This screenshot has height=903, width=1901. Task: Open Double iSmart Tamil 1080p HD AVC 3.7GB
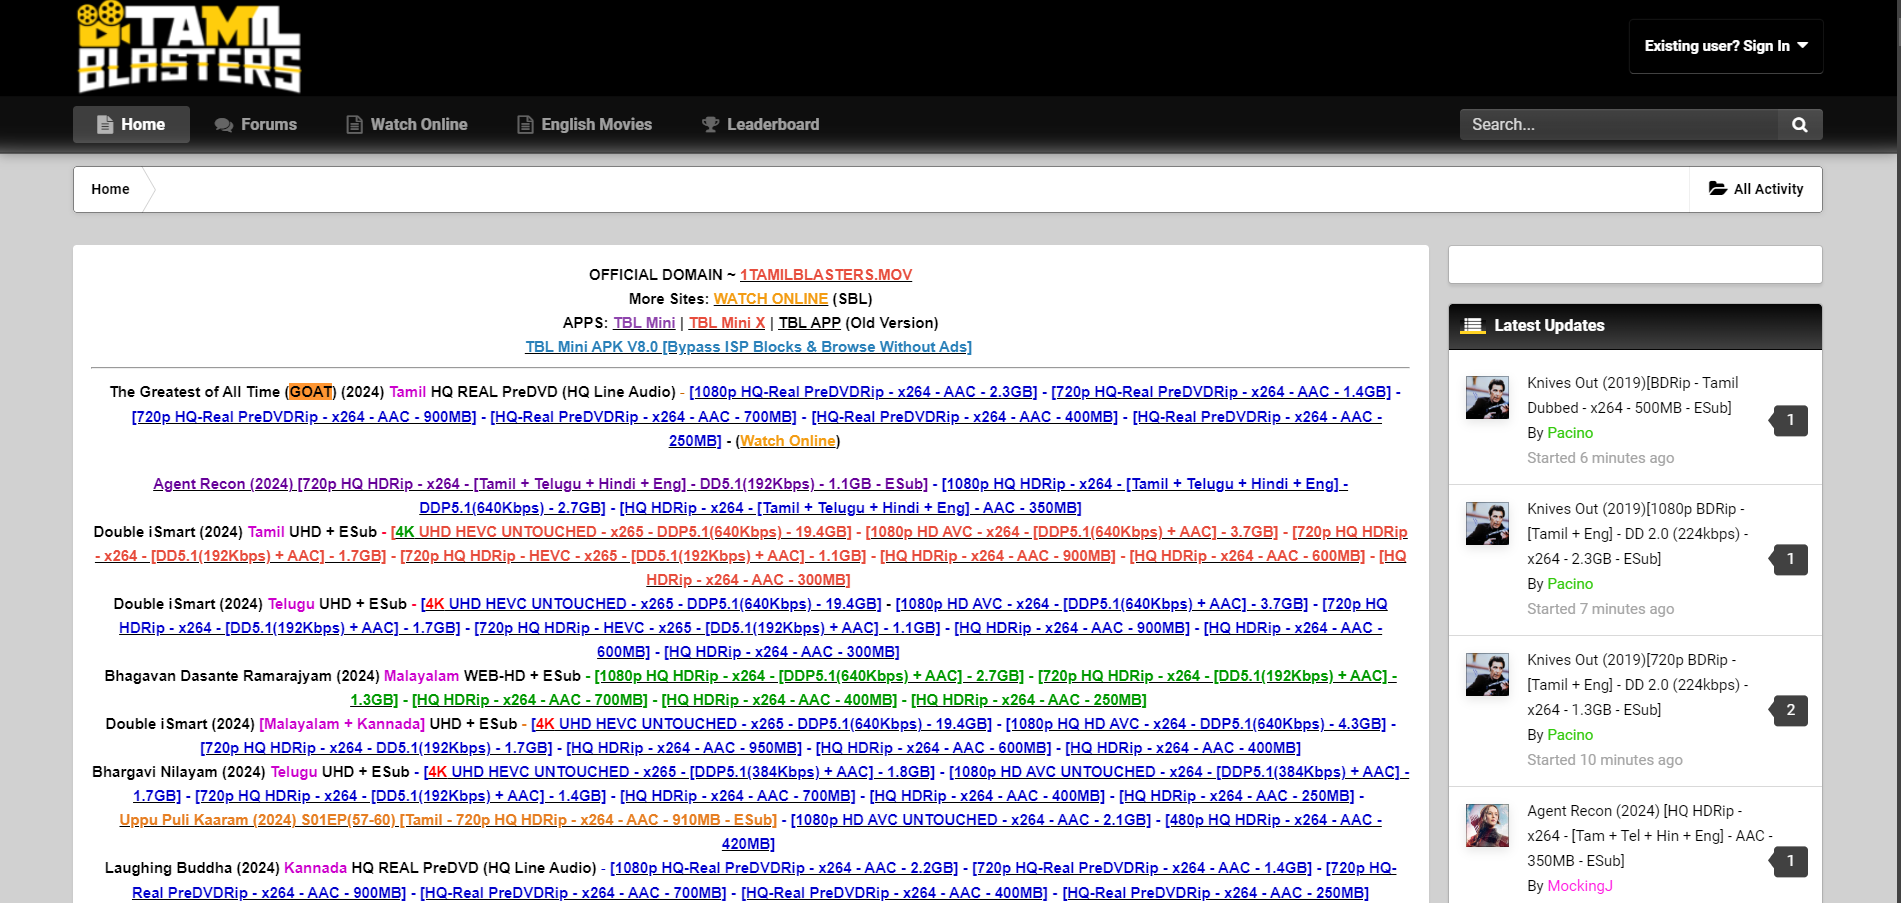[x=1072, y=532]
